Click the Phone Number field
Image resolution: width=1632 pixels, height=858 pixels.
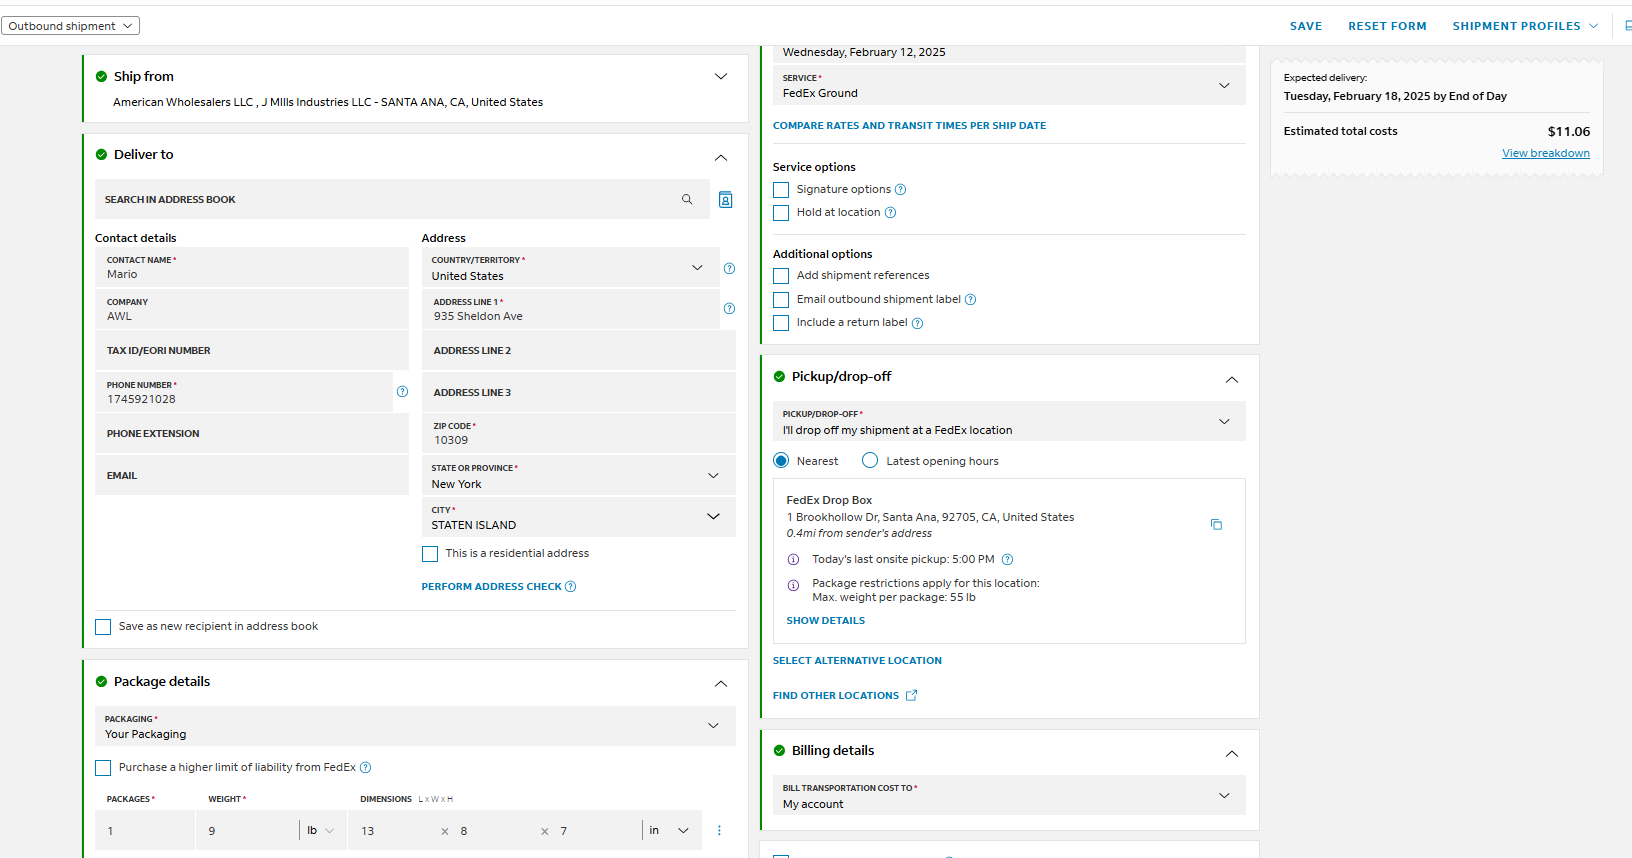244,392
